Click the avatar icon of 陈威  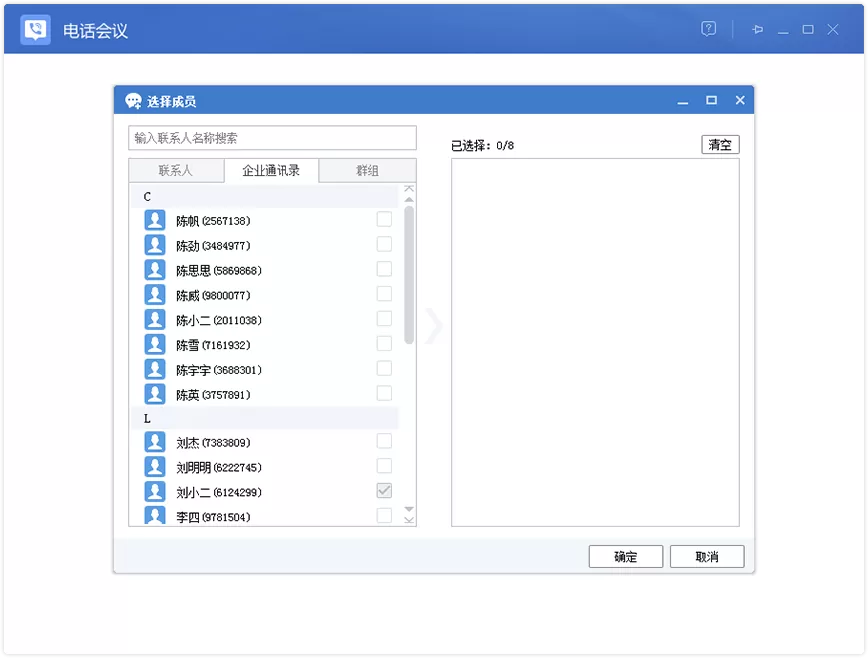155,294
